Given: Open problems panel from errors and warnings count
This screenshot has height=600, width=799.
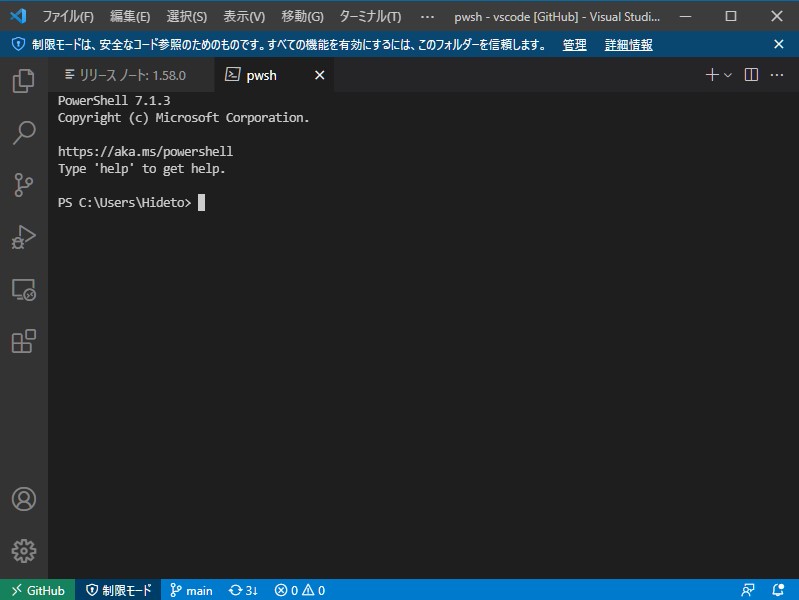Looking at the screenshot, I should pos(300,590).
